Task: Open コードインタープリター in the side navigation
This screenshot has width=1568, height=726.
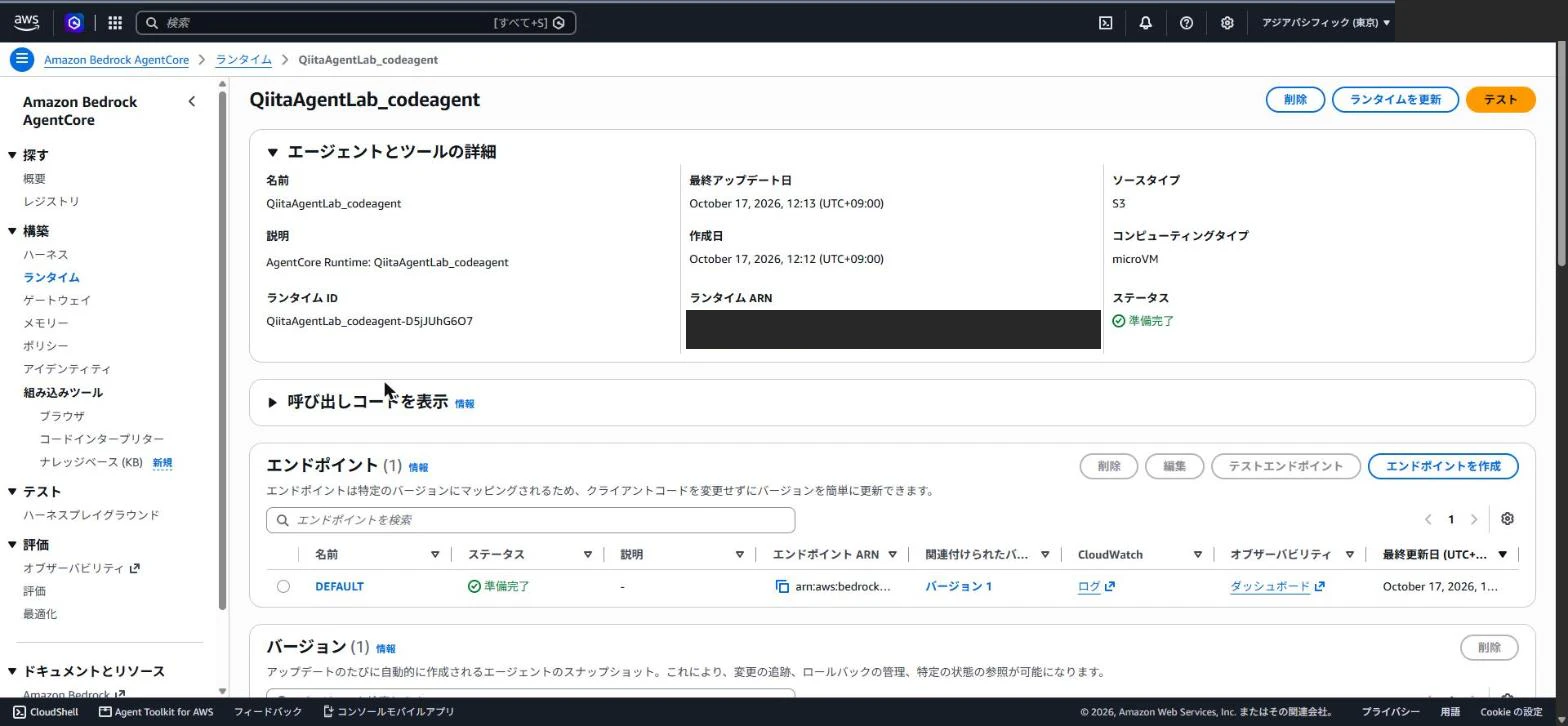Action: coord(102,439)
